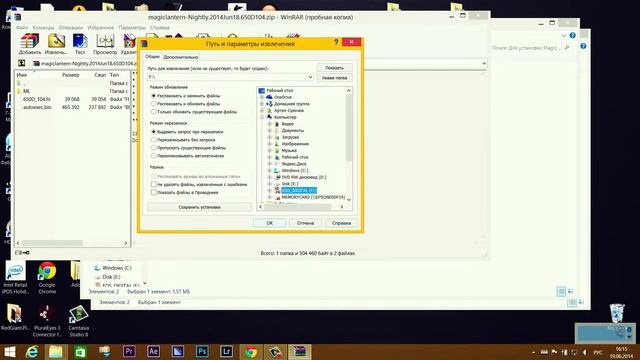The image size is (640, 360).
Task: Open Internet Explorer from the taskbar
Action: (x=32, y=352)
